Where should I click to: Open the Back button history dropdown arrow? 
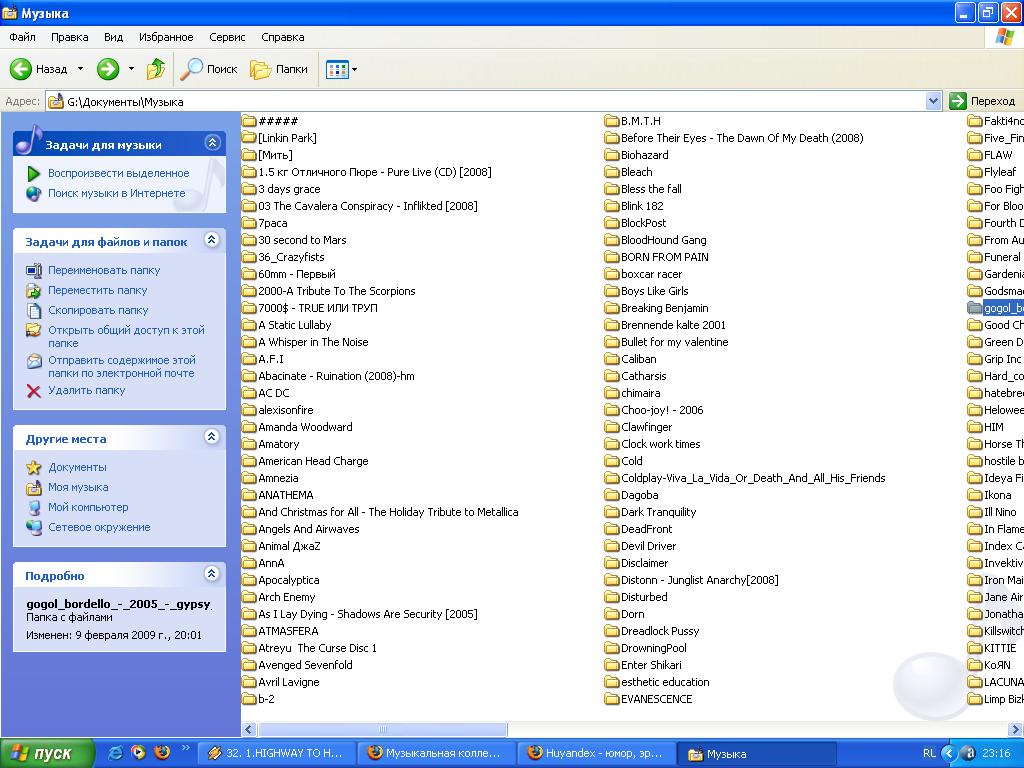(x=81, y=69)
